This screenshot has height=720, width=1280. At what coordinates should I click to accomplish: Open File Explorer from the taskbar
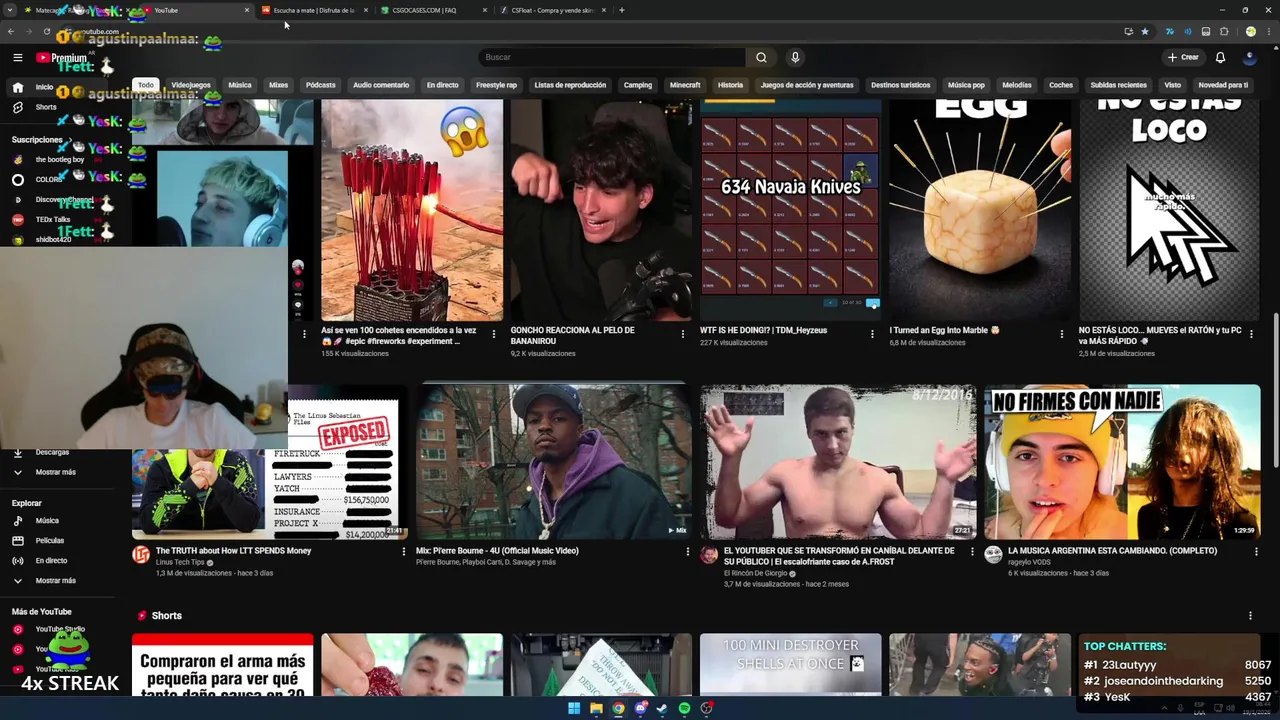[596, 708]
